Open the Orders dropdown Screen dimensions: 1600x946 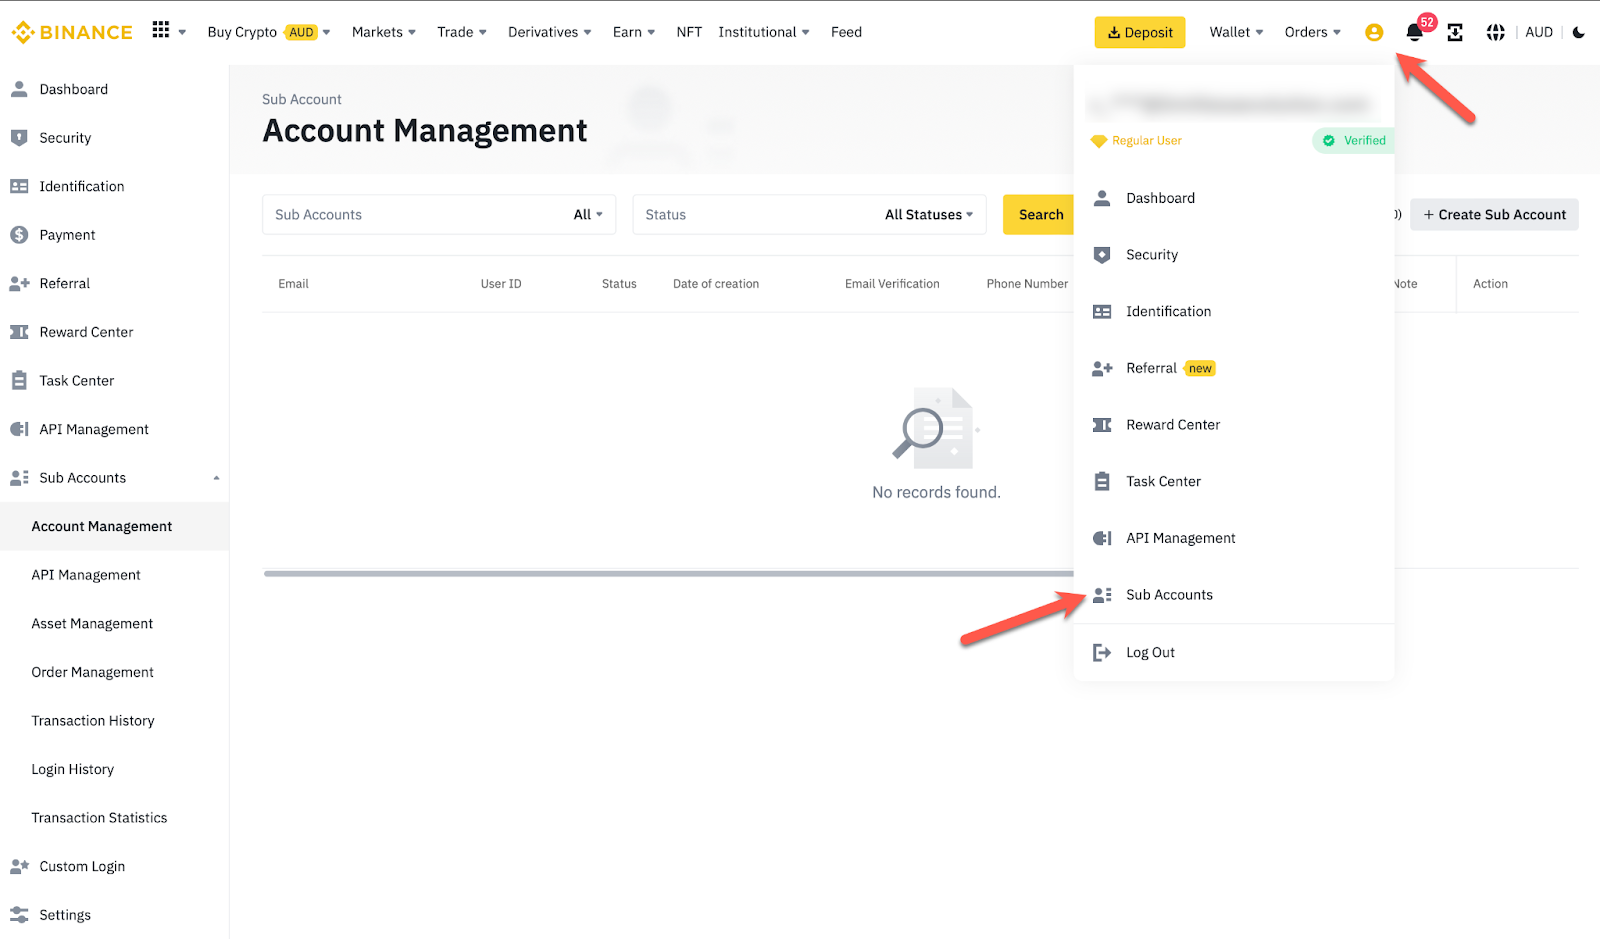tap(1313, 32)
